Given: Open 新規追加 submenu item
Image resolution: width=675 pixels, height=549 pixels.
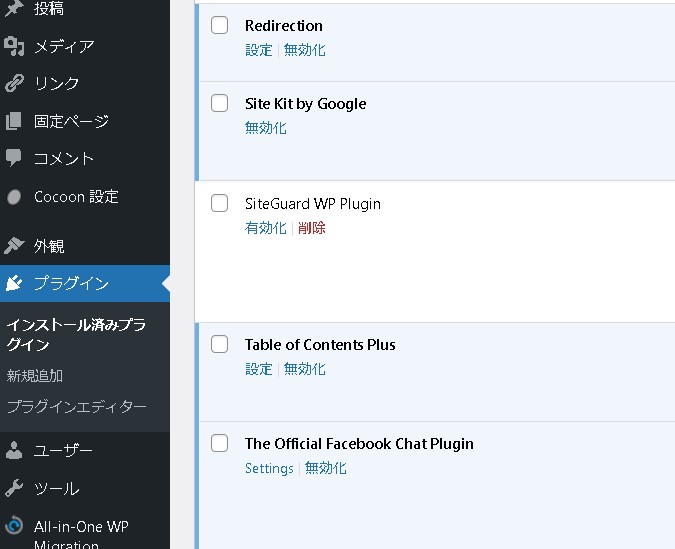Looking at the screenshot, I should [35, 376].
